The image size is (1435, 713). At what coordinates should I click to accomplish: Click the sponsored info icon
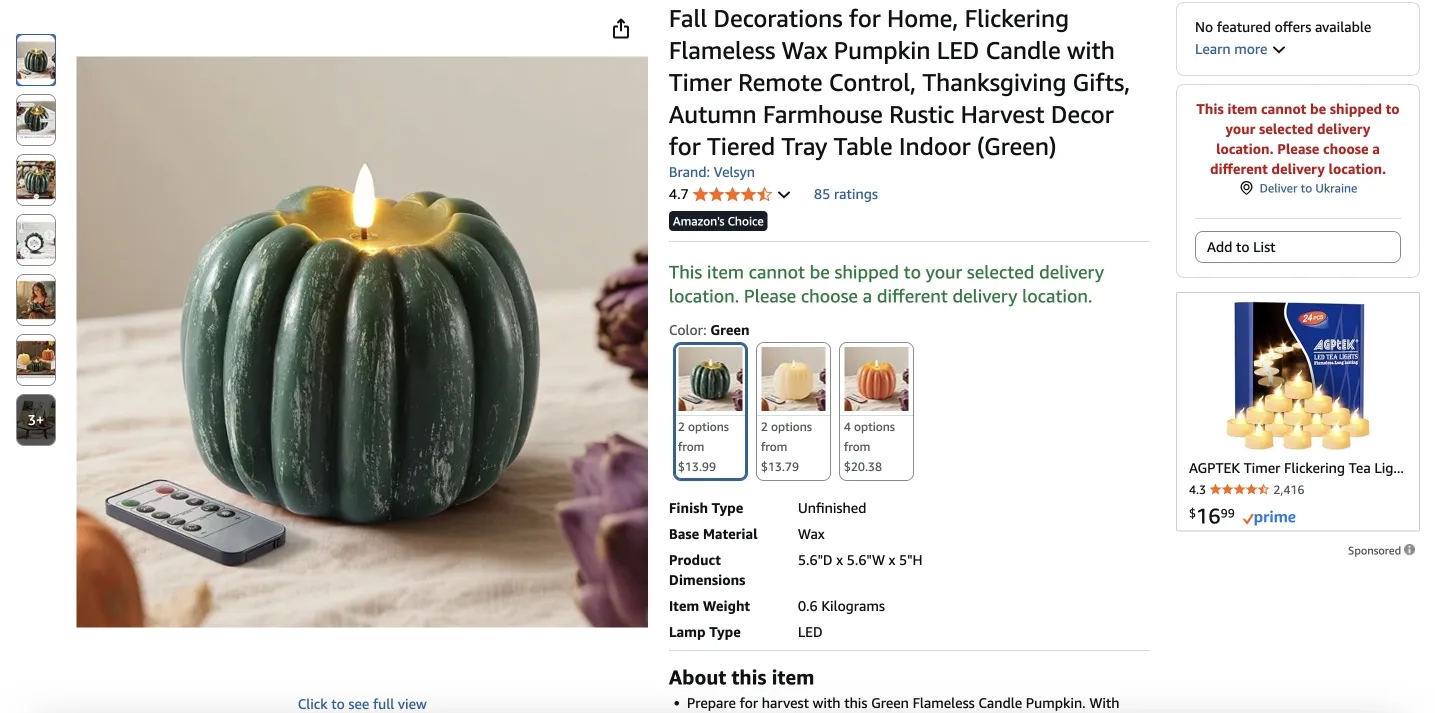tap(1409, 550)
